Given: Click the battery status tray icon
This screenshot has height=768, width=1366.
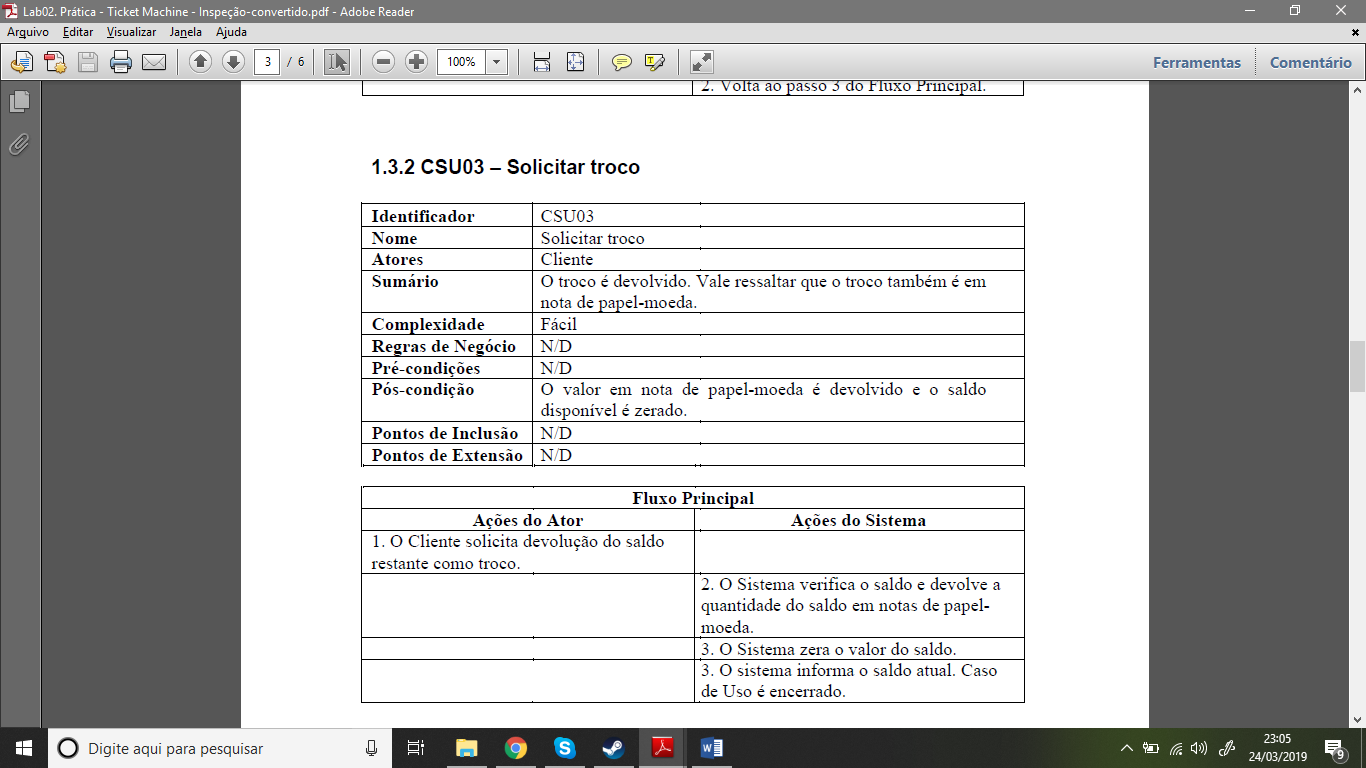Looking at the screenshot, I should click(x=1151, y=748).
